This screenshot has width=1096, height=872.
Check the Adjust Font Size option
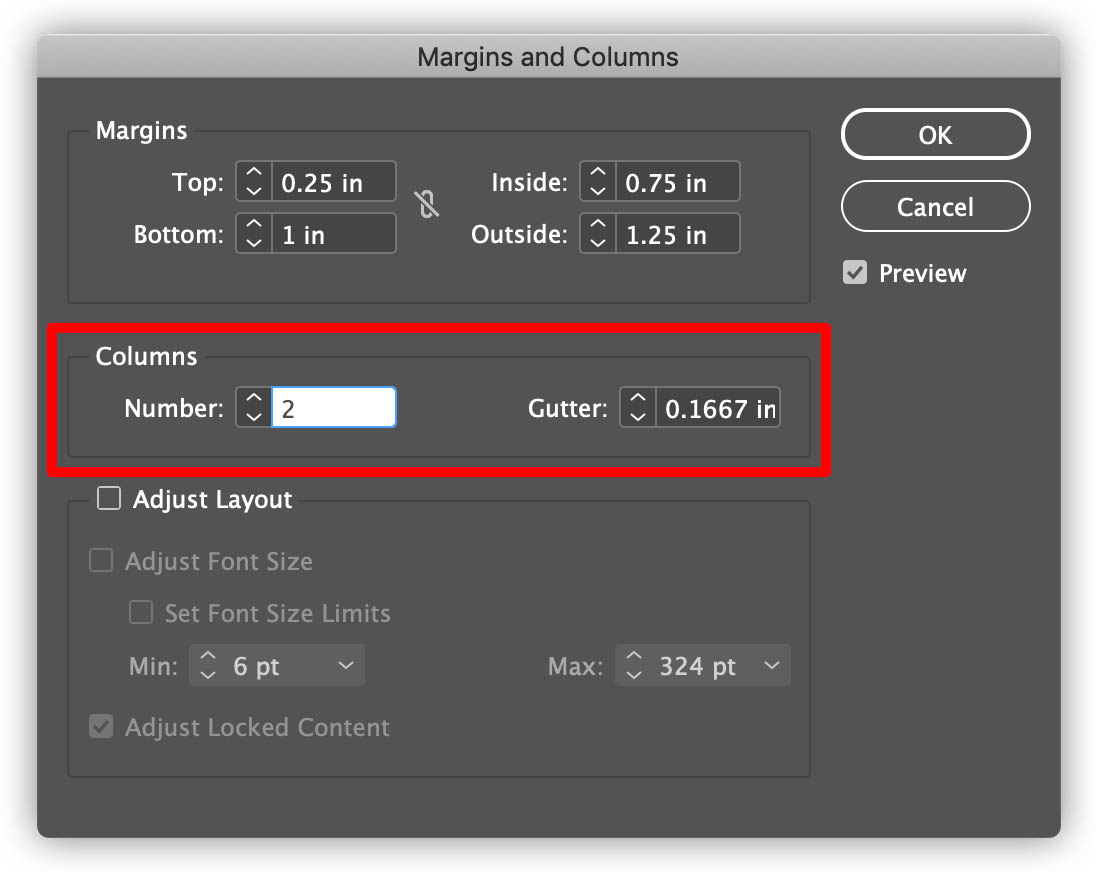(101, 561)
